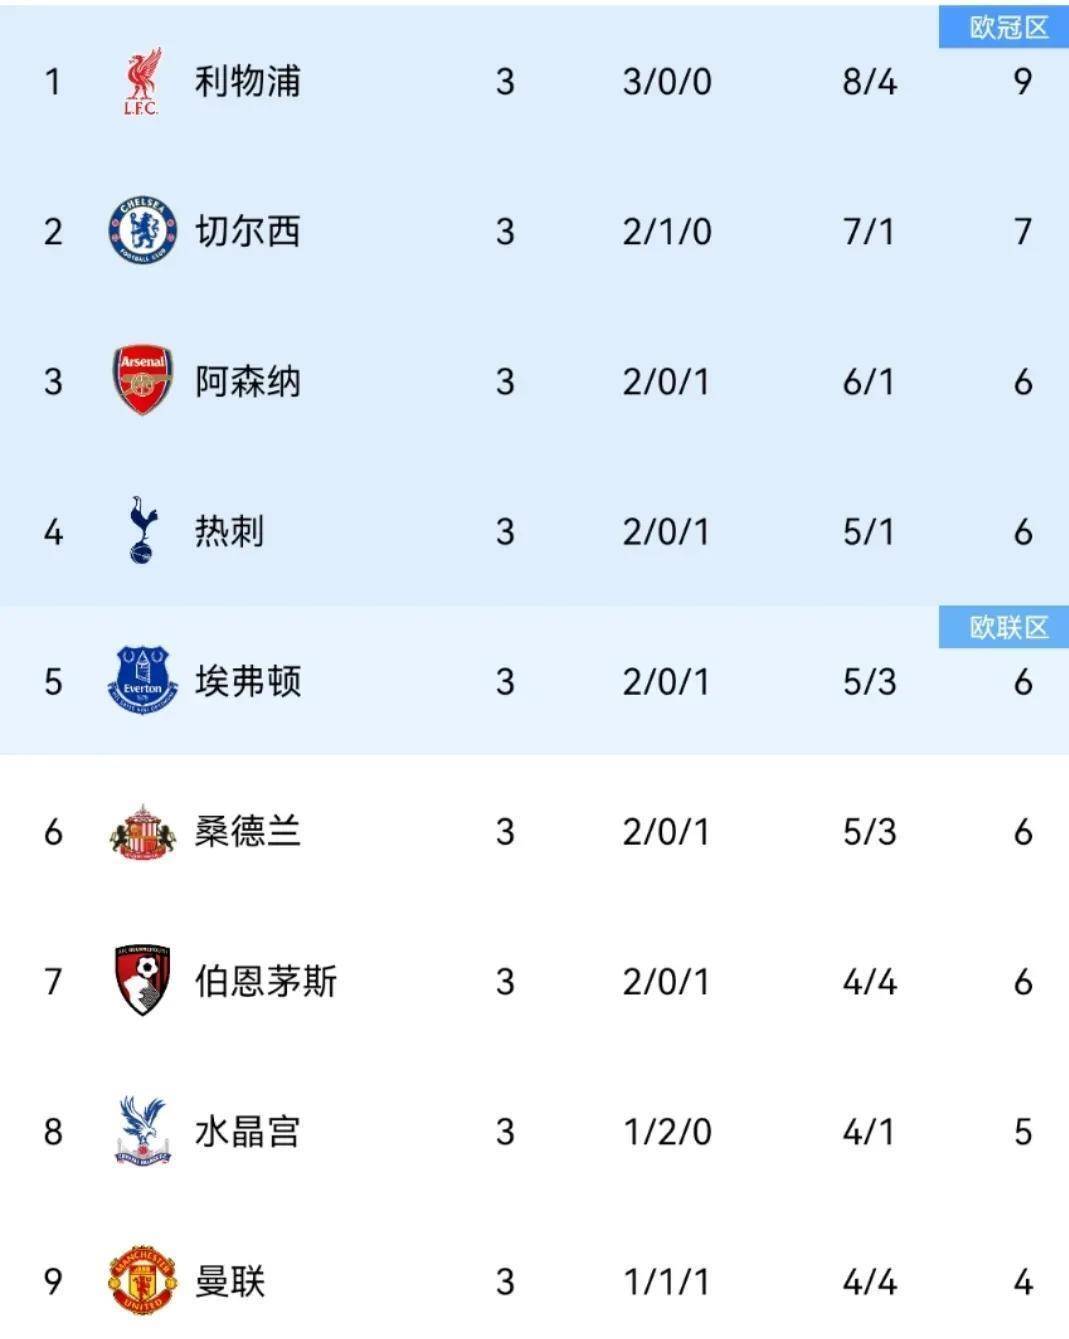Click the Crystal Palace eagle badge
This screenshot has width=1069, height=1339.
(x=142, y=1131)
